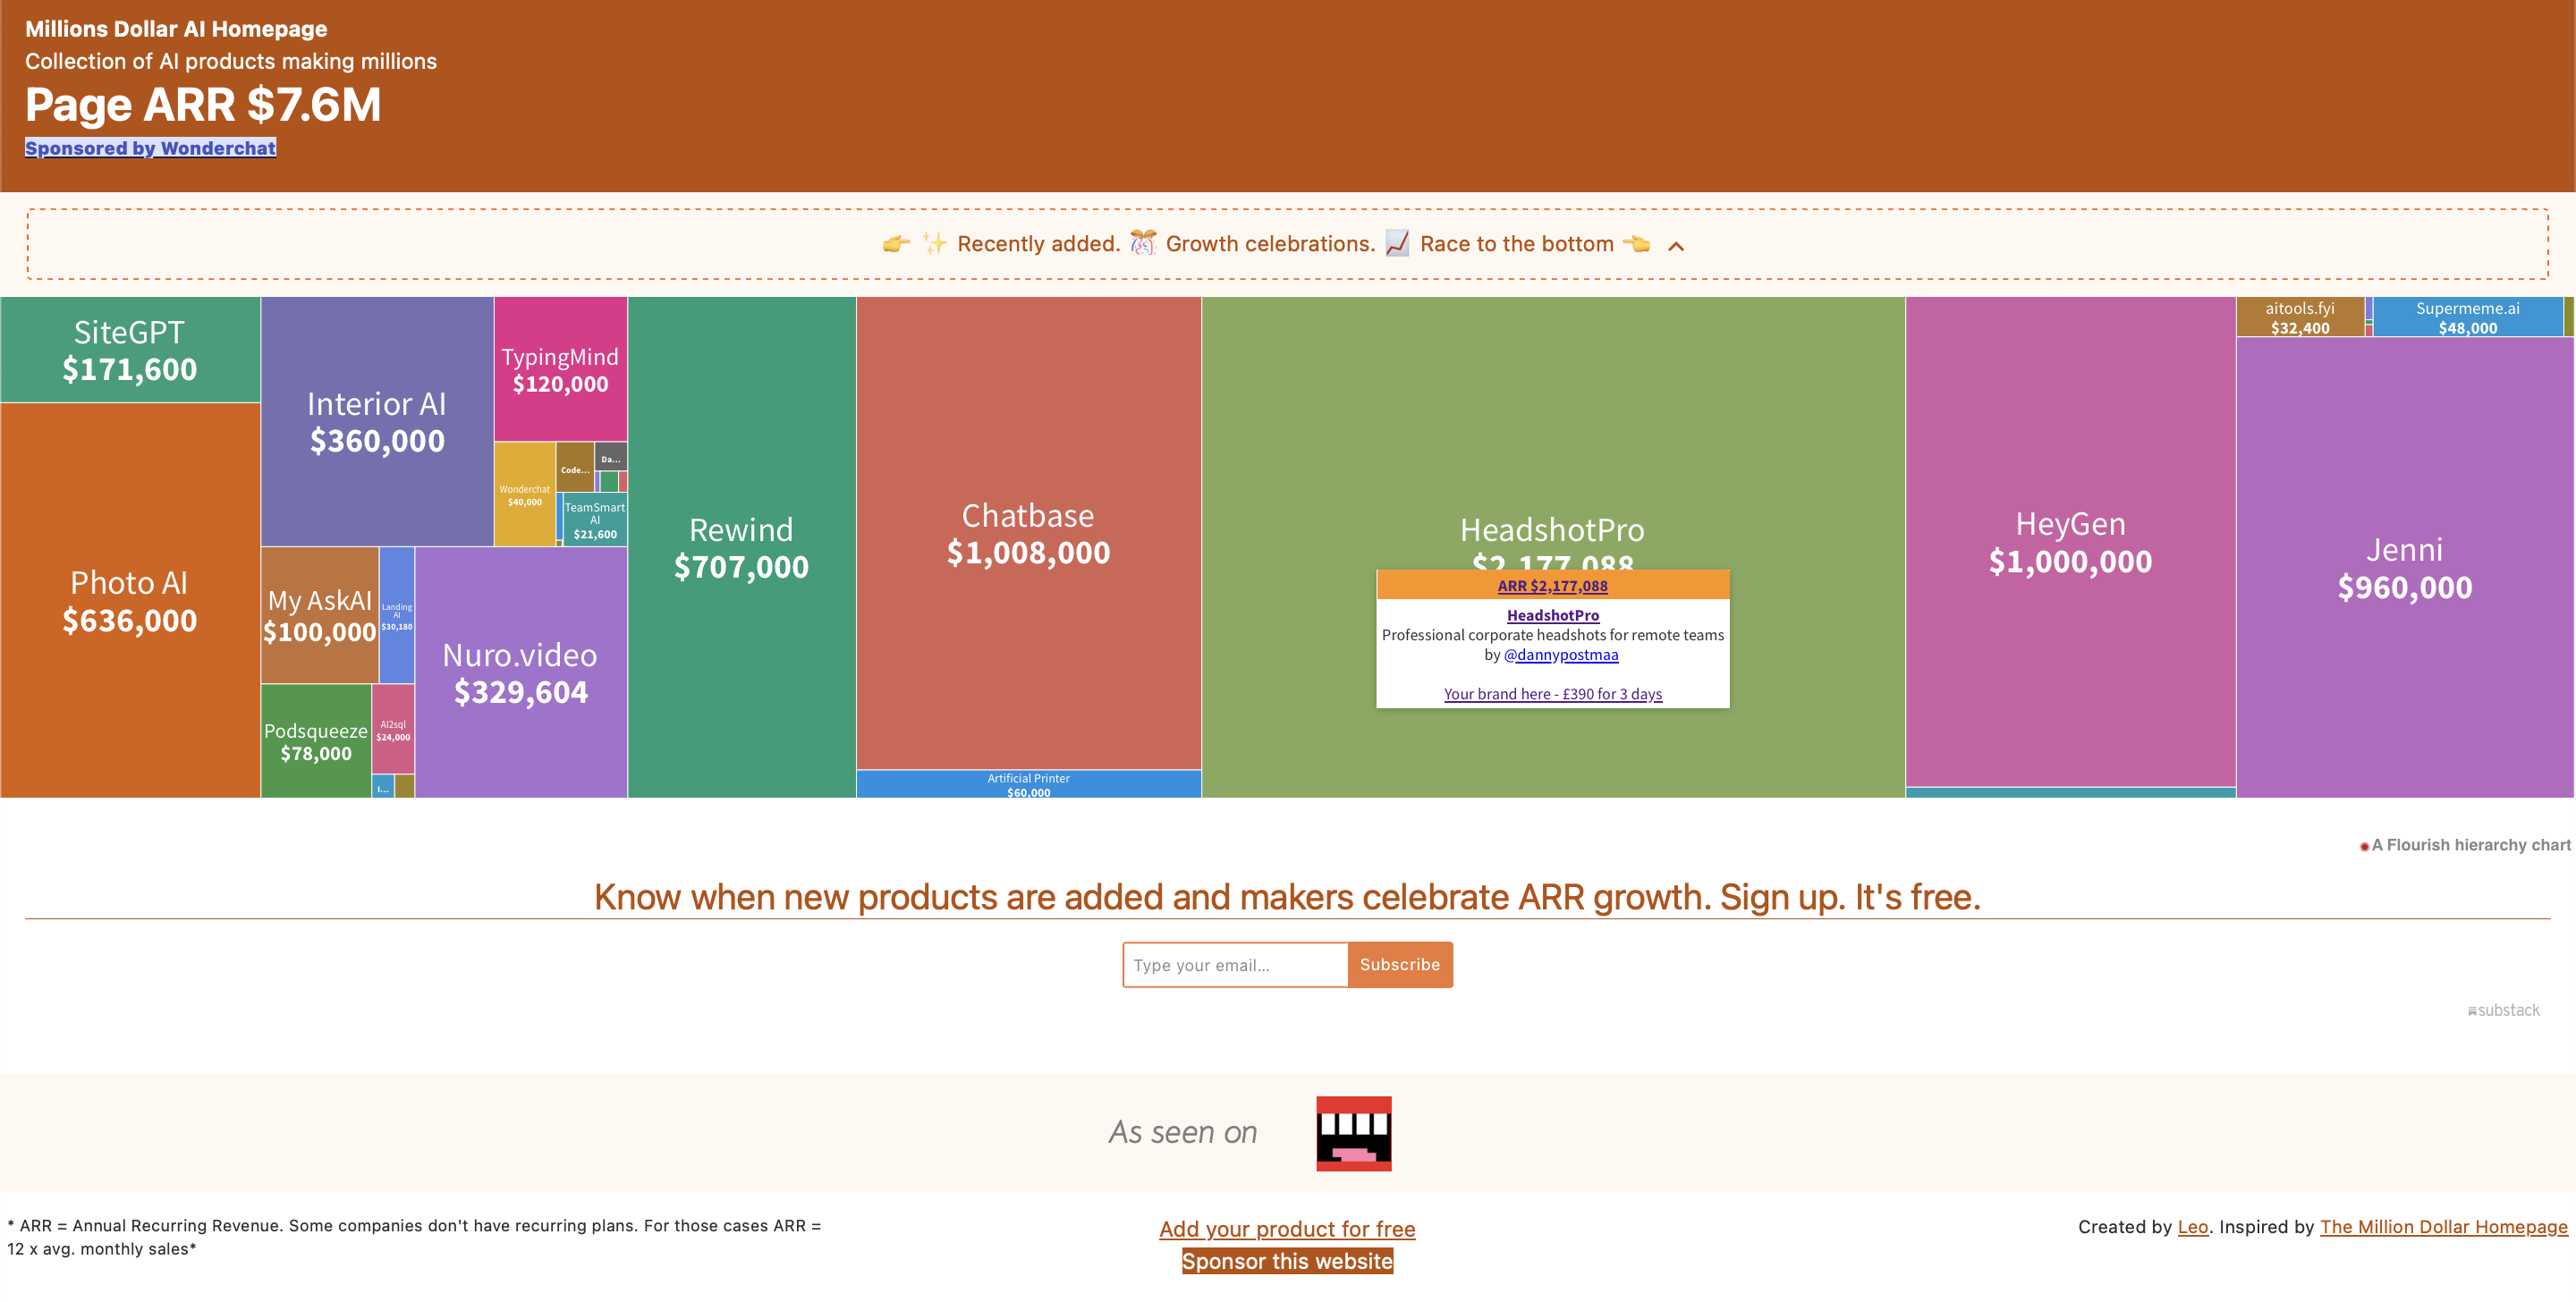Screen dimensions: 2576x1302
Task: Click the Your brand here £390 for 3 days link
Action: 1553,692
